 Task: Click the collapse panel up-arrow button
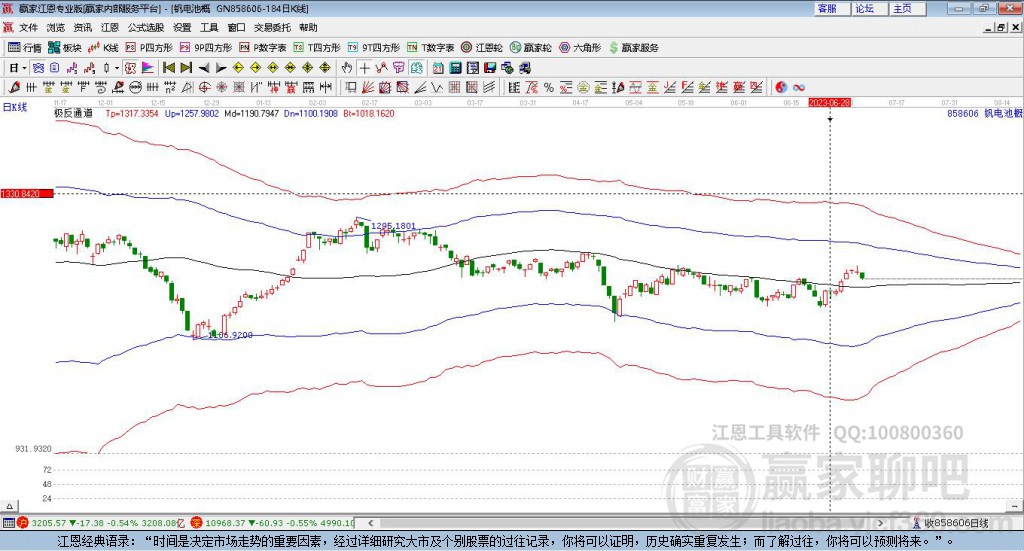click(x=9, y=506)
